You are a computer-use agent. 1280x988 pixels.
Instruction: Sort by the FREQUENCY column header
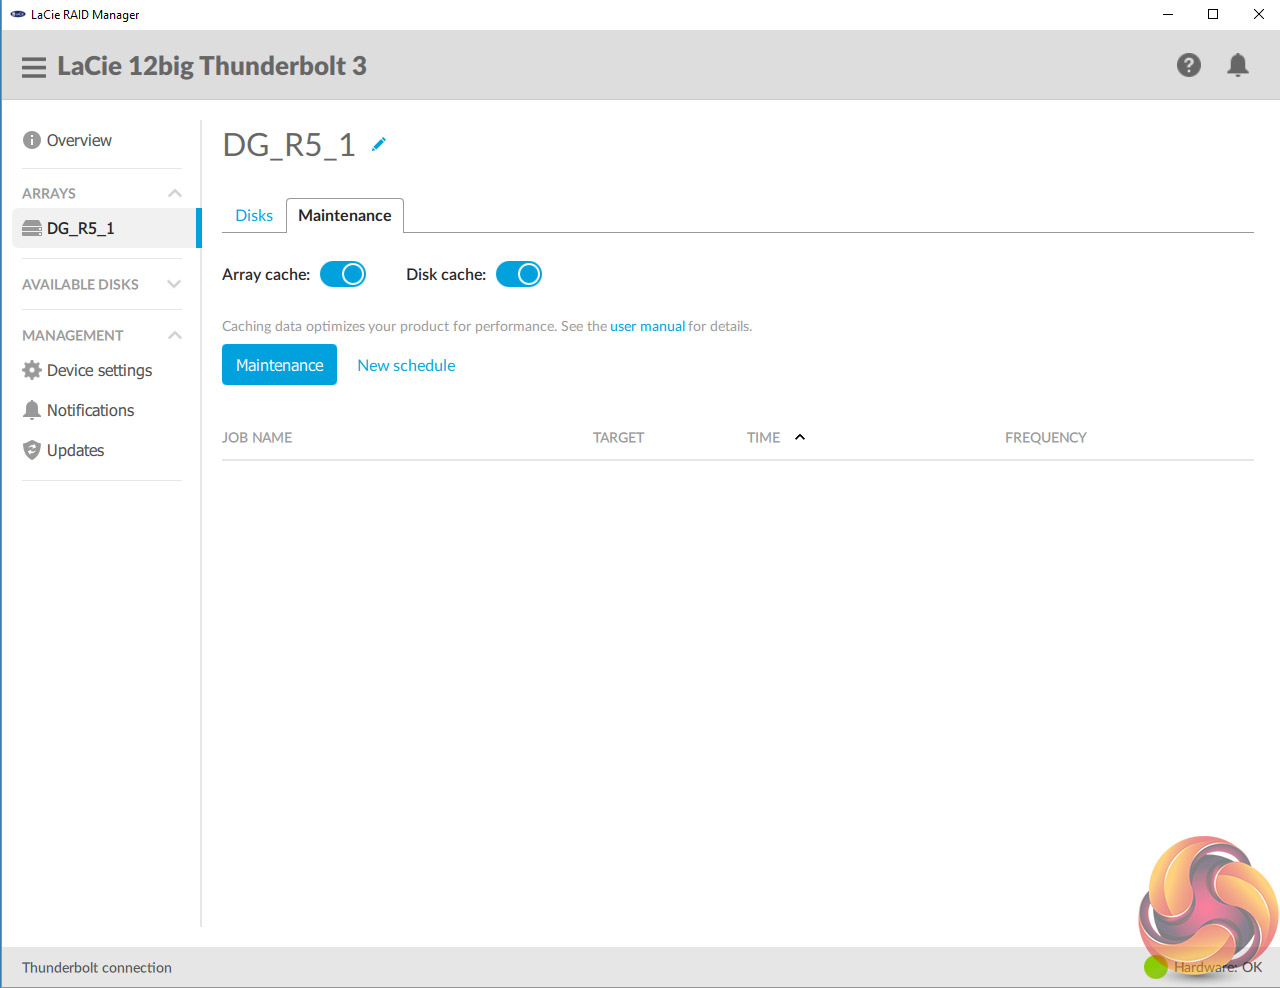(x=1046, y=437)
